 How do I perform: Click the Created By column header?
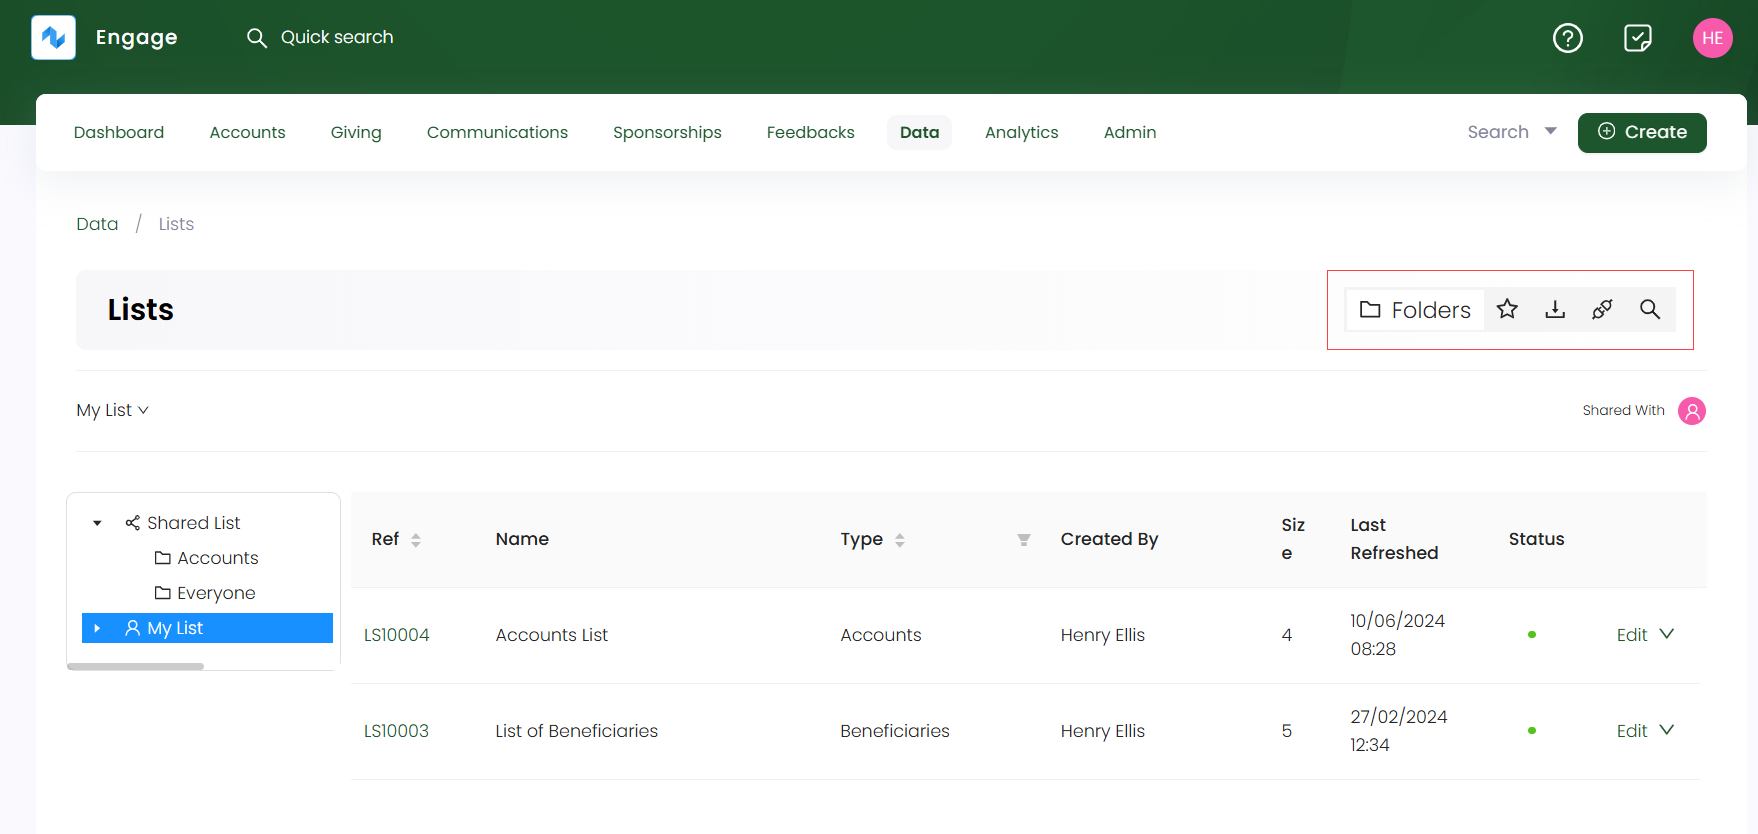click(1109, 539)
